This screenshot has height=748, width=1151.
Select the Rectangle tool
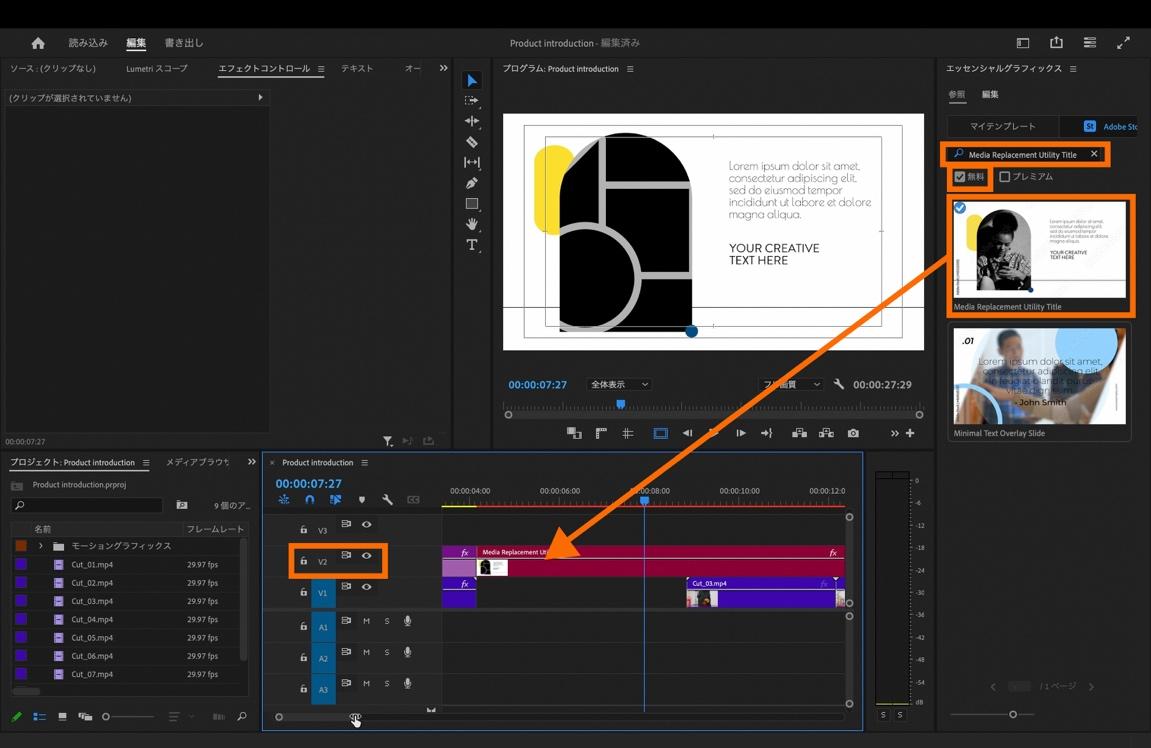pyautogui.click(x=472, y=204)
